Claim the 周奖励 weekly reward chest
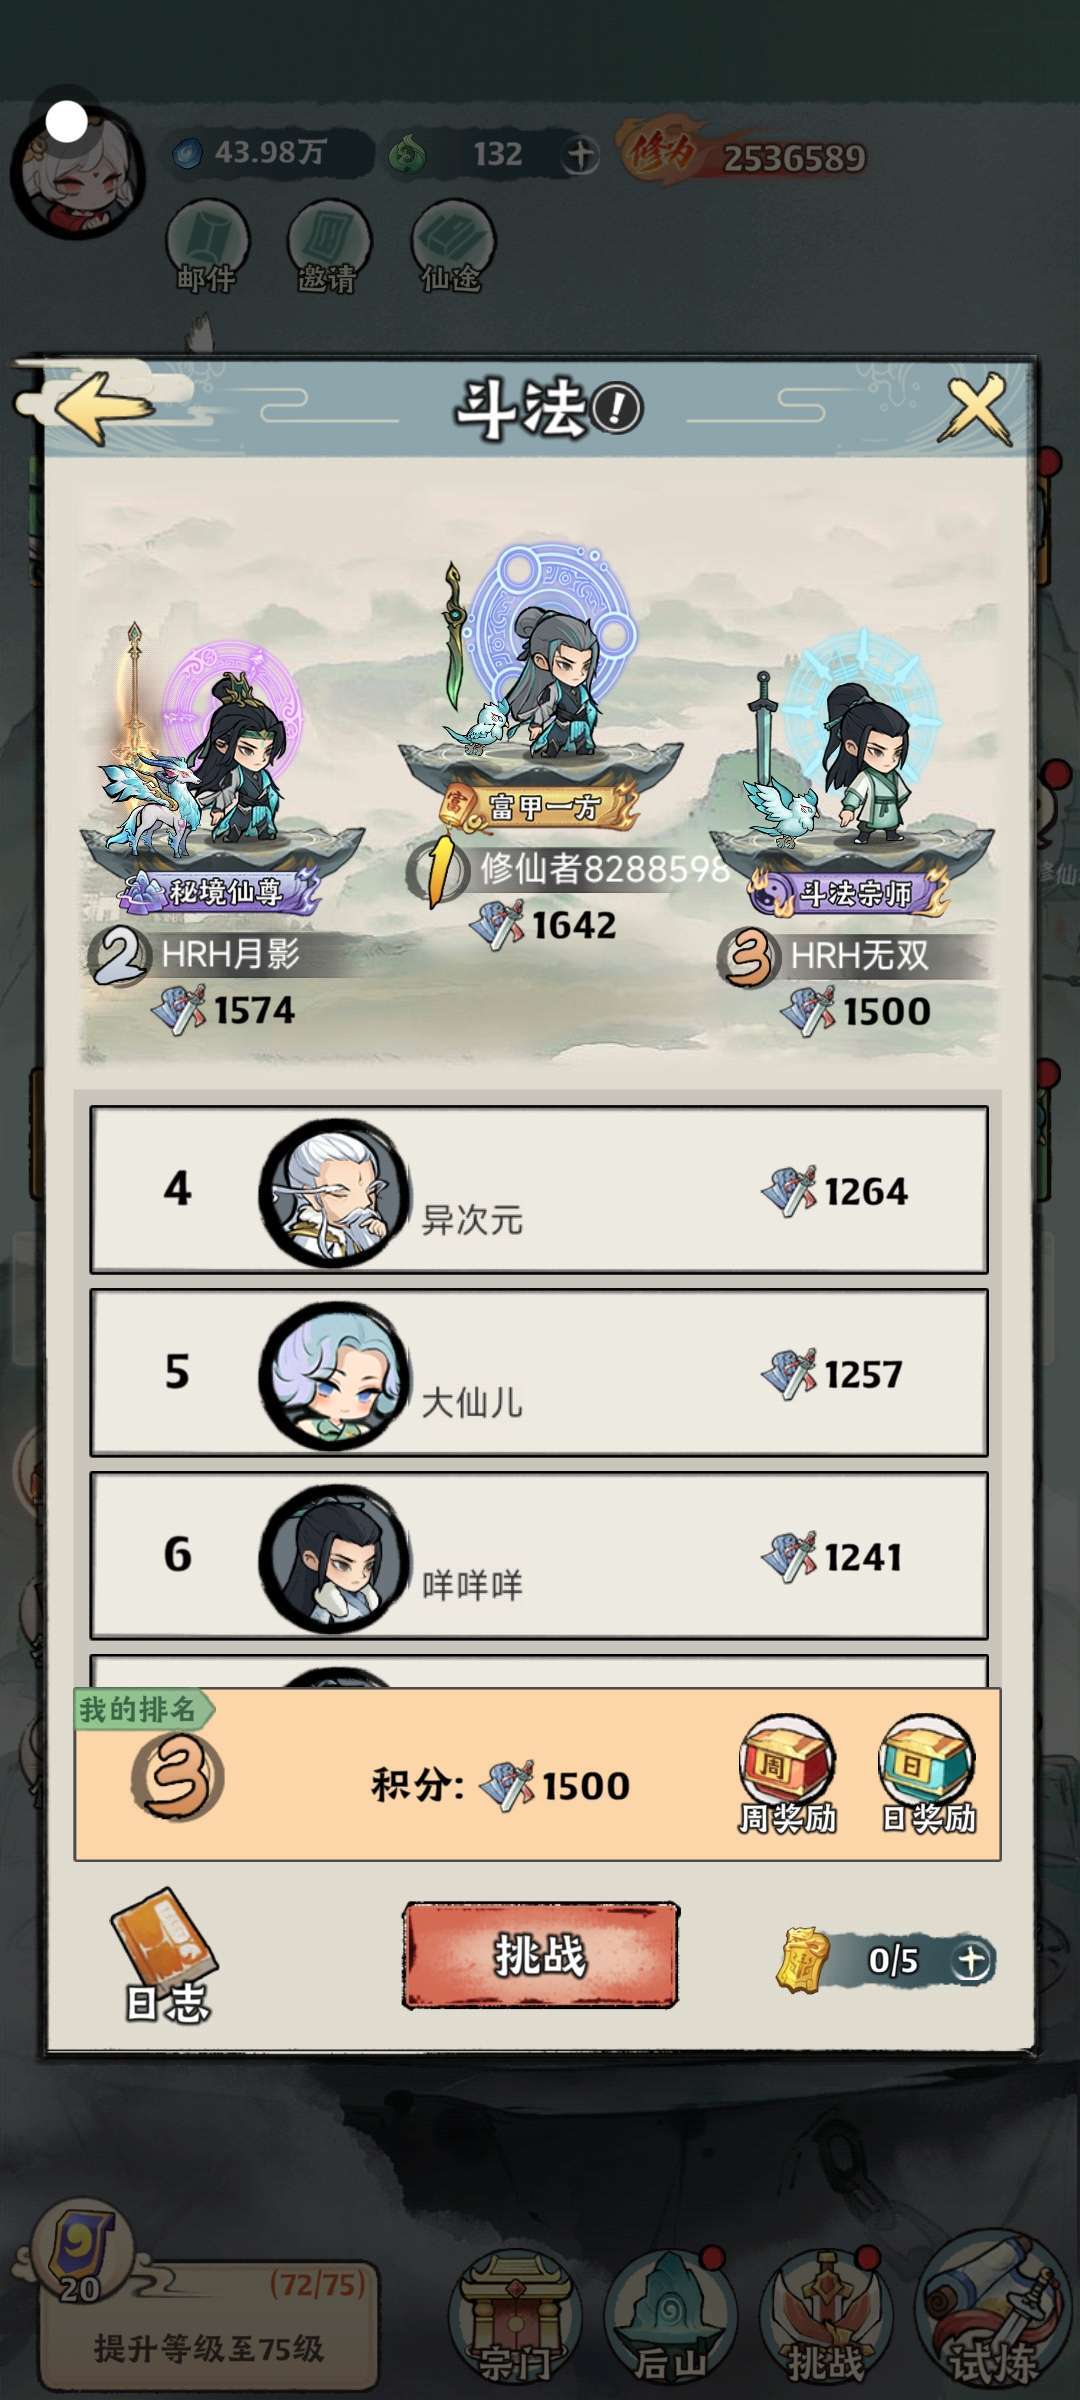The height and width of the screenshot is (2400, 1080). pos(787,1774)
